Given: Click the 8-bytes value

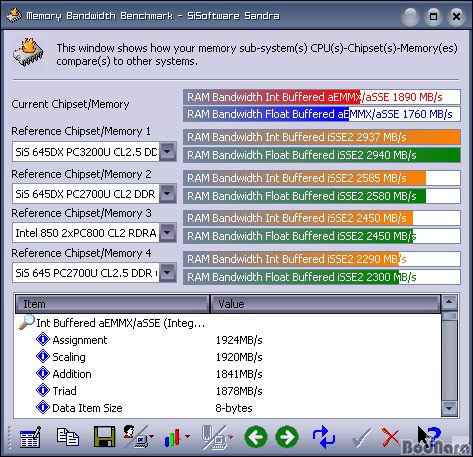Looking at the screenshot, I should coord(234,408).
